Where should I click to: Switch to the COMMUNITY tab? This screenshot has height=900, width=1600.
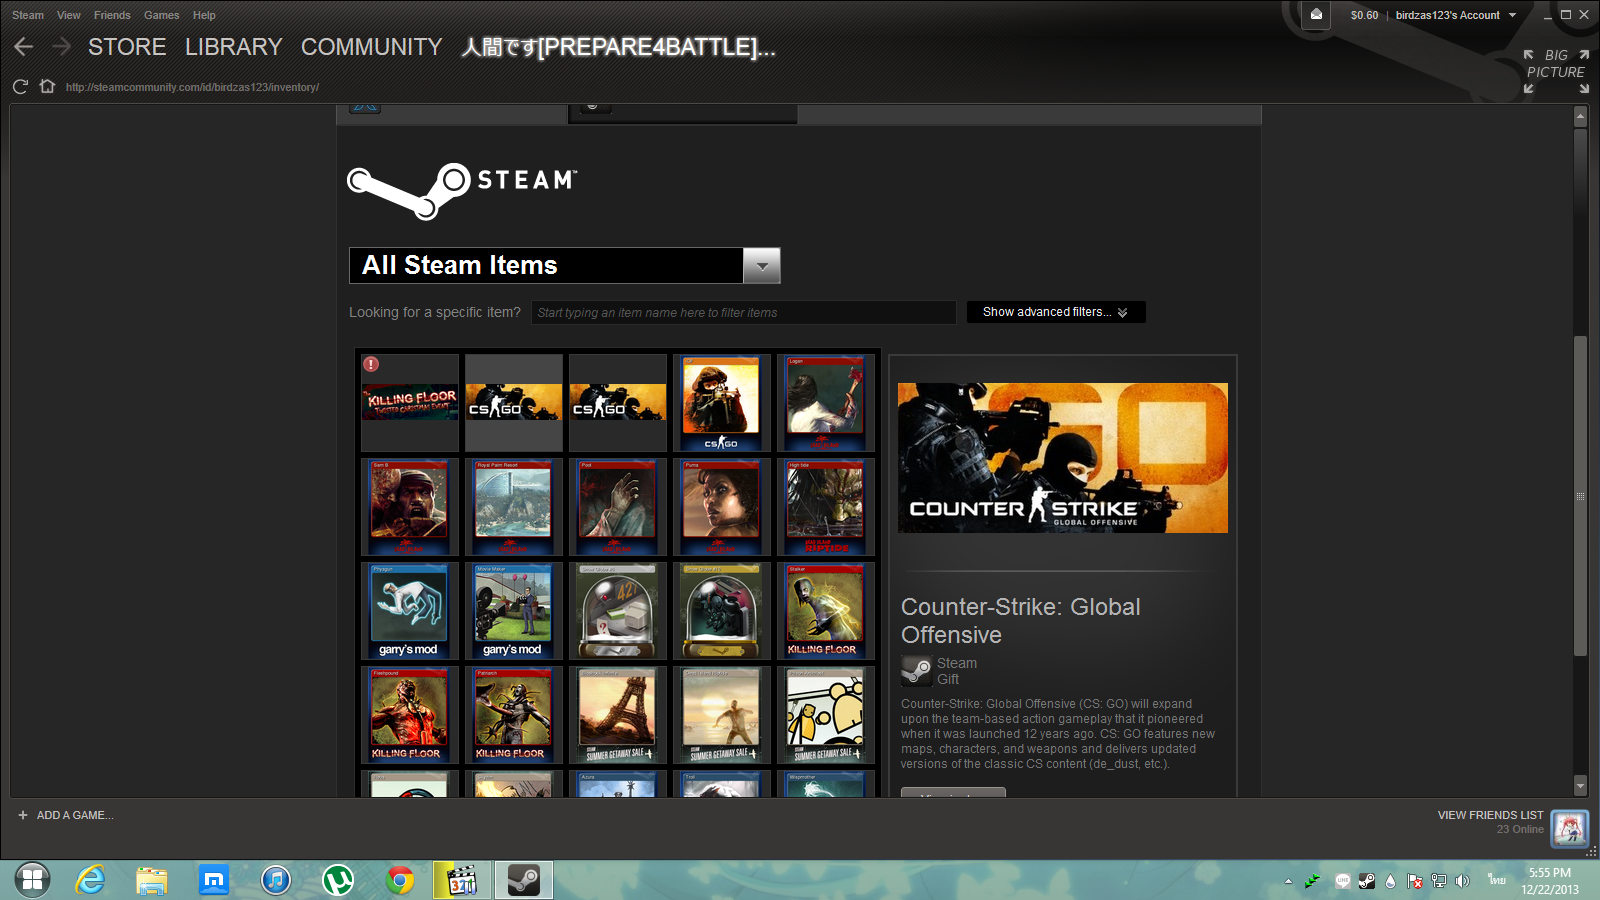(x=372, y=47)
